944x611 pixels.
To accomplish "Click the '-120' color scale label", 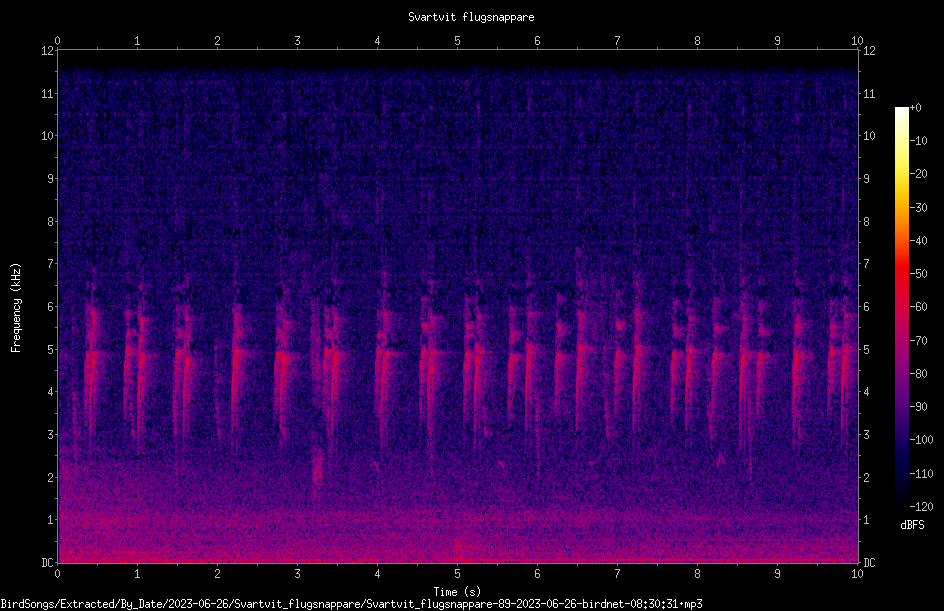I will (x=921, y=507).
